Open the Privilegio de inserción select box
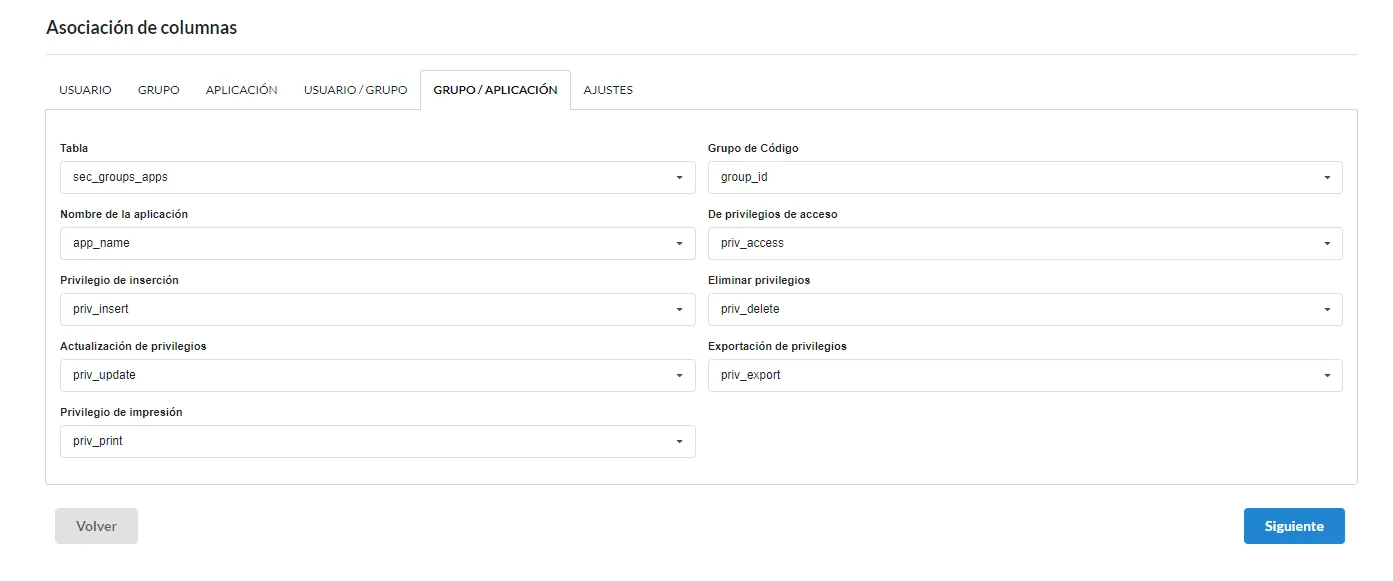The height and width of the screenshot is (581, 1393). (378, 309)
